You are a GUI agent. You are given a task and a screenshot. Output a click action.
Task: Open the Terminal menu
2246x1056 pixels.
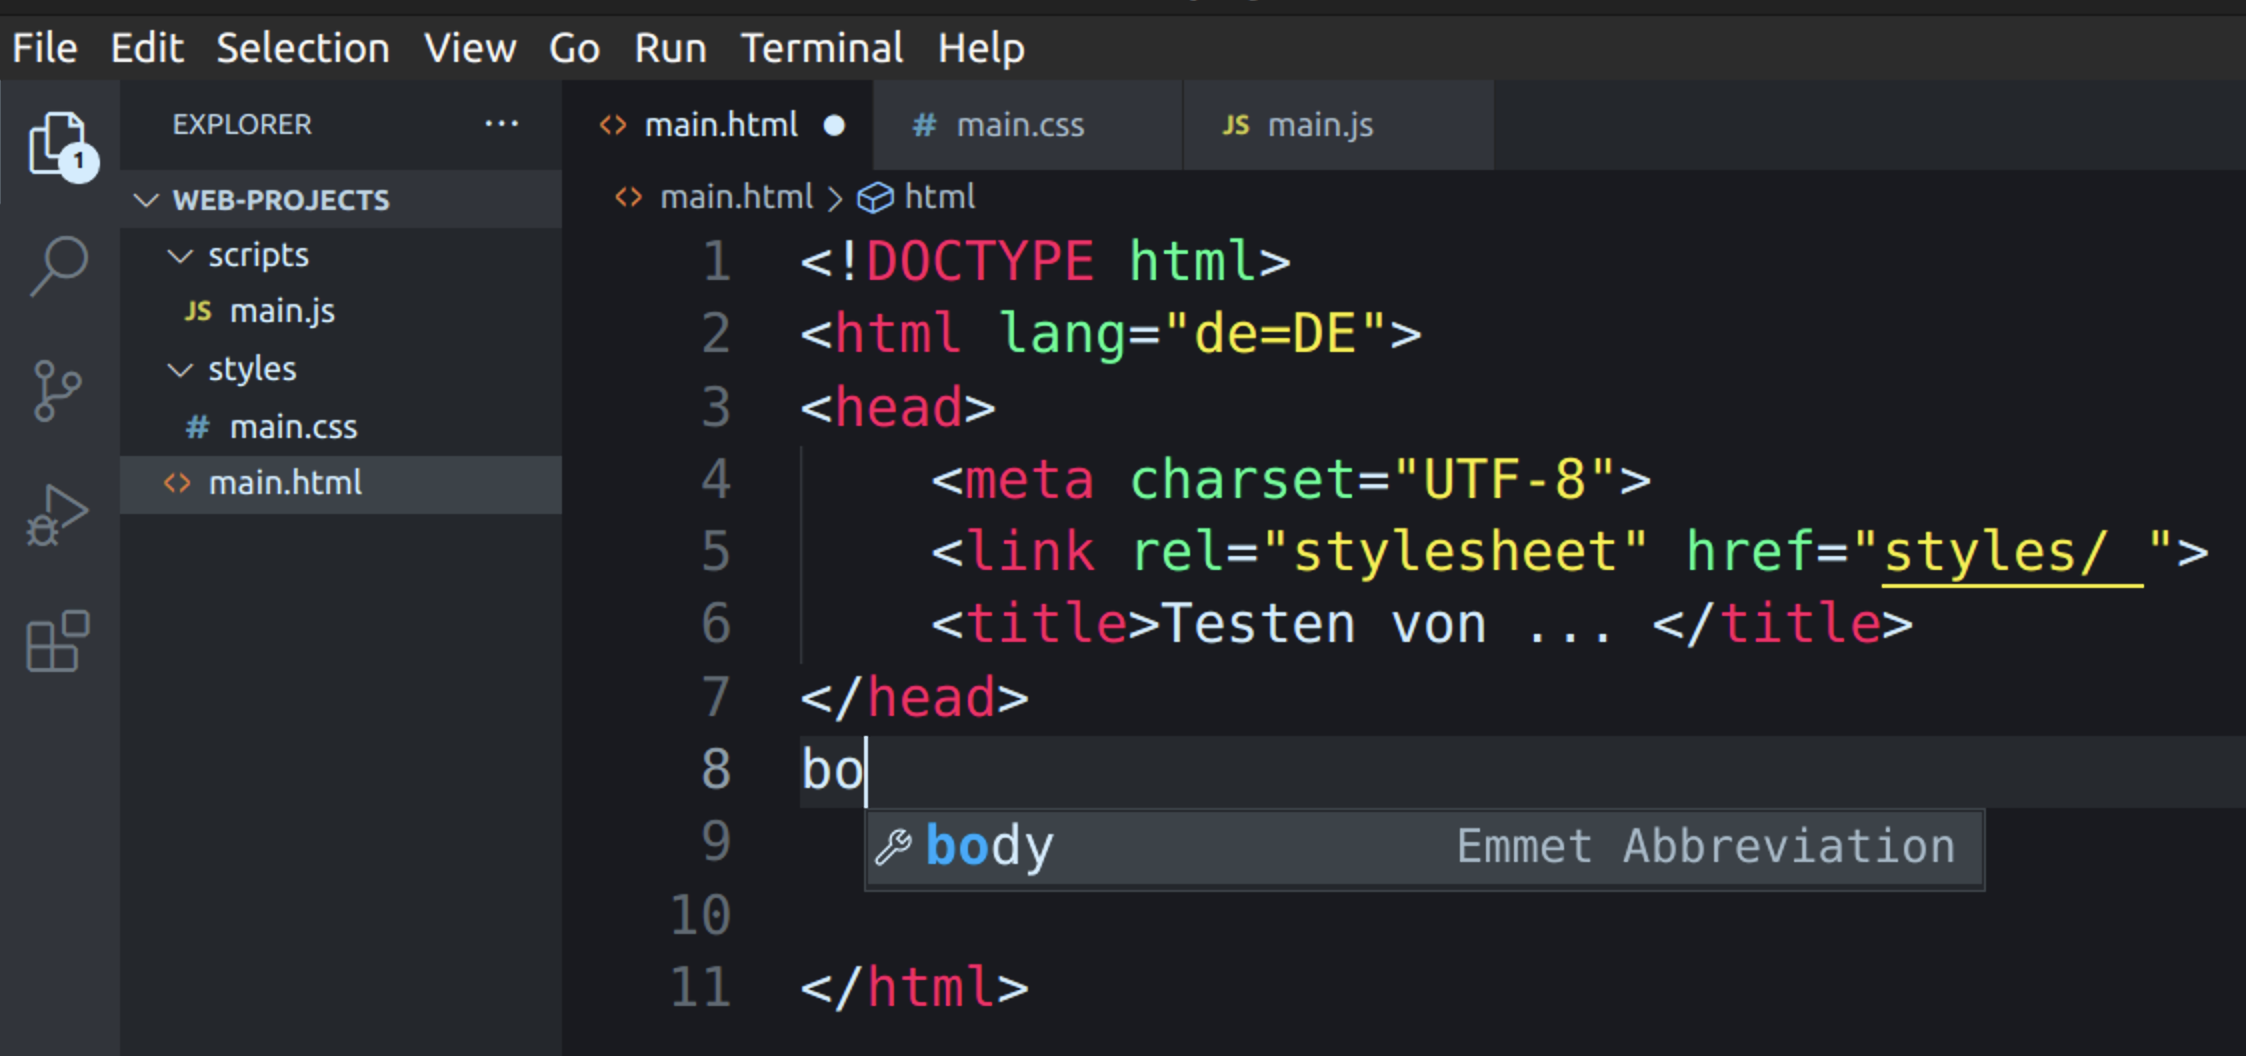tap(822, 48)
